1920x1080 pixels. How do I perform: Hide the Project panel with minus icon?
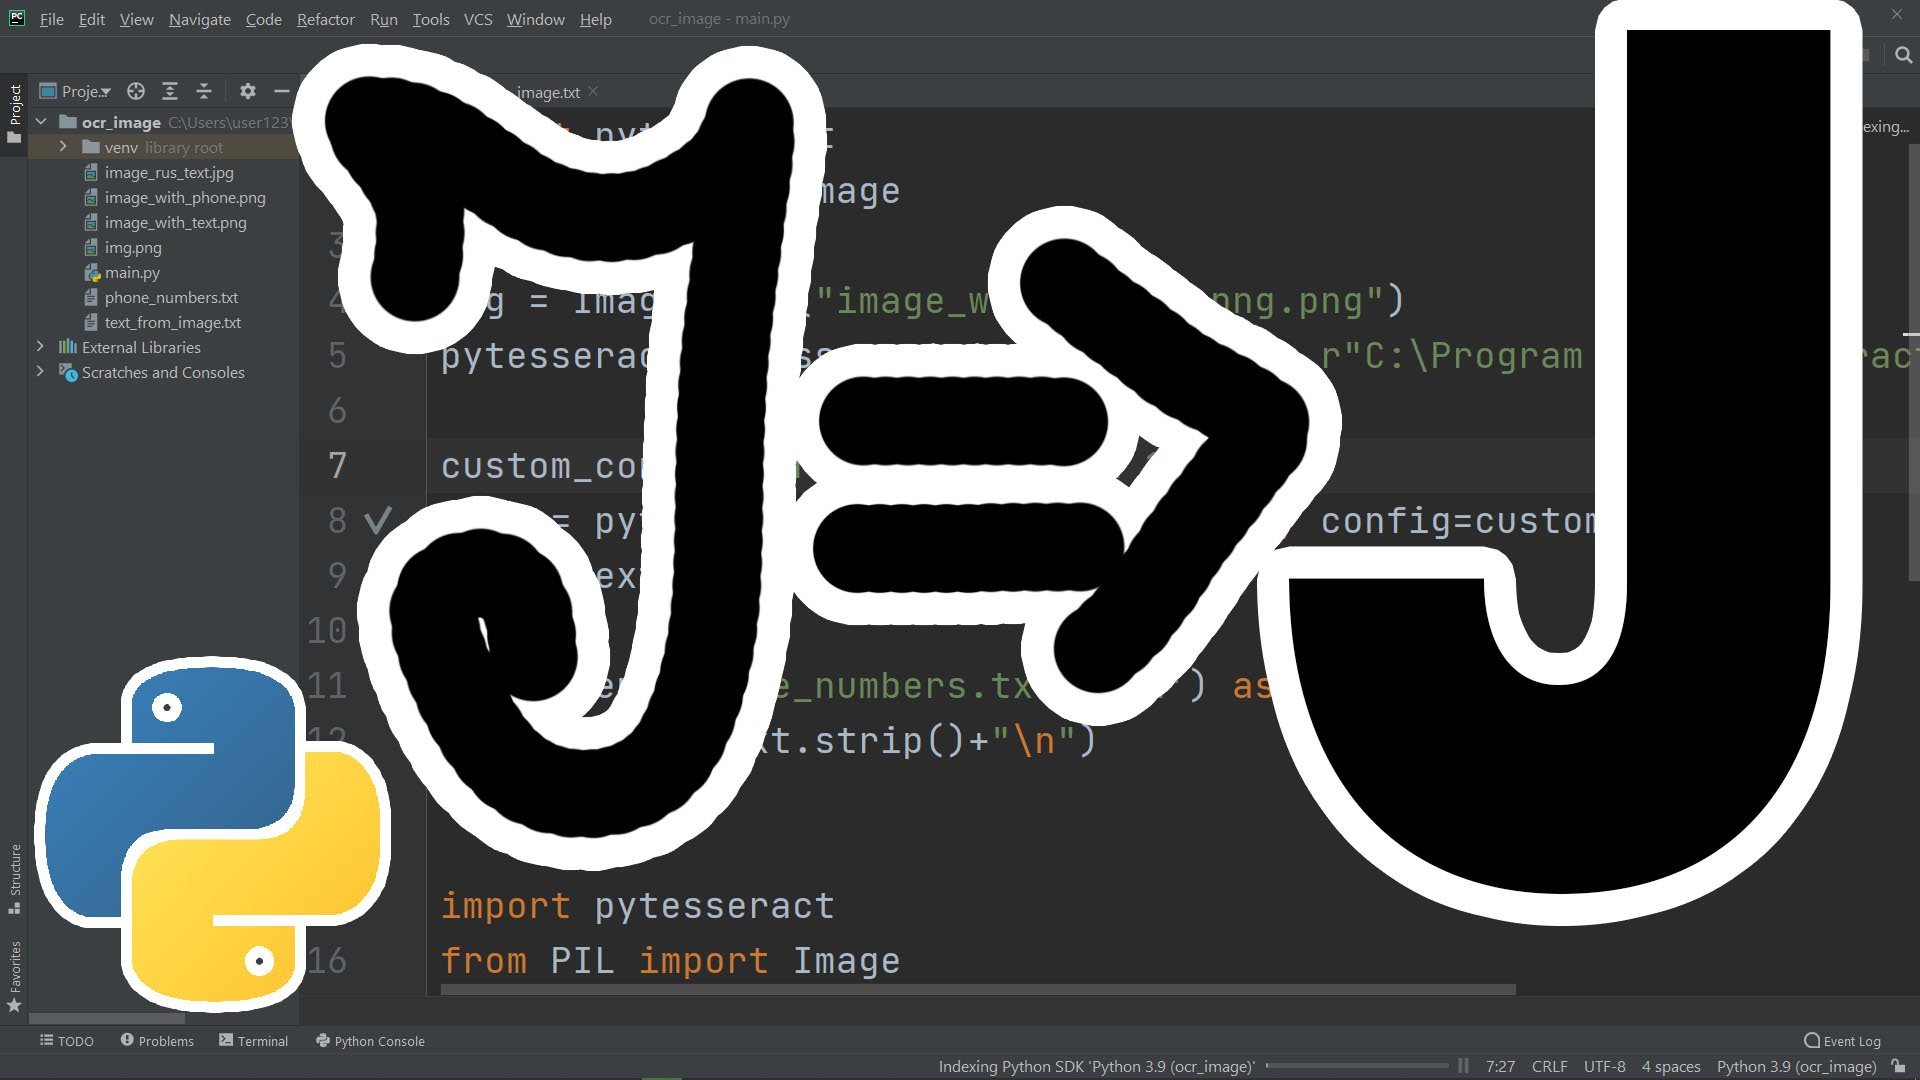[x=282, y=91]
